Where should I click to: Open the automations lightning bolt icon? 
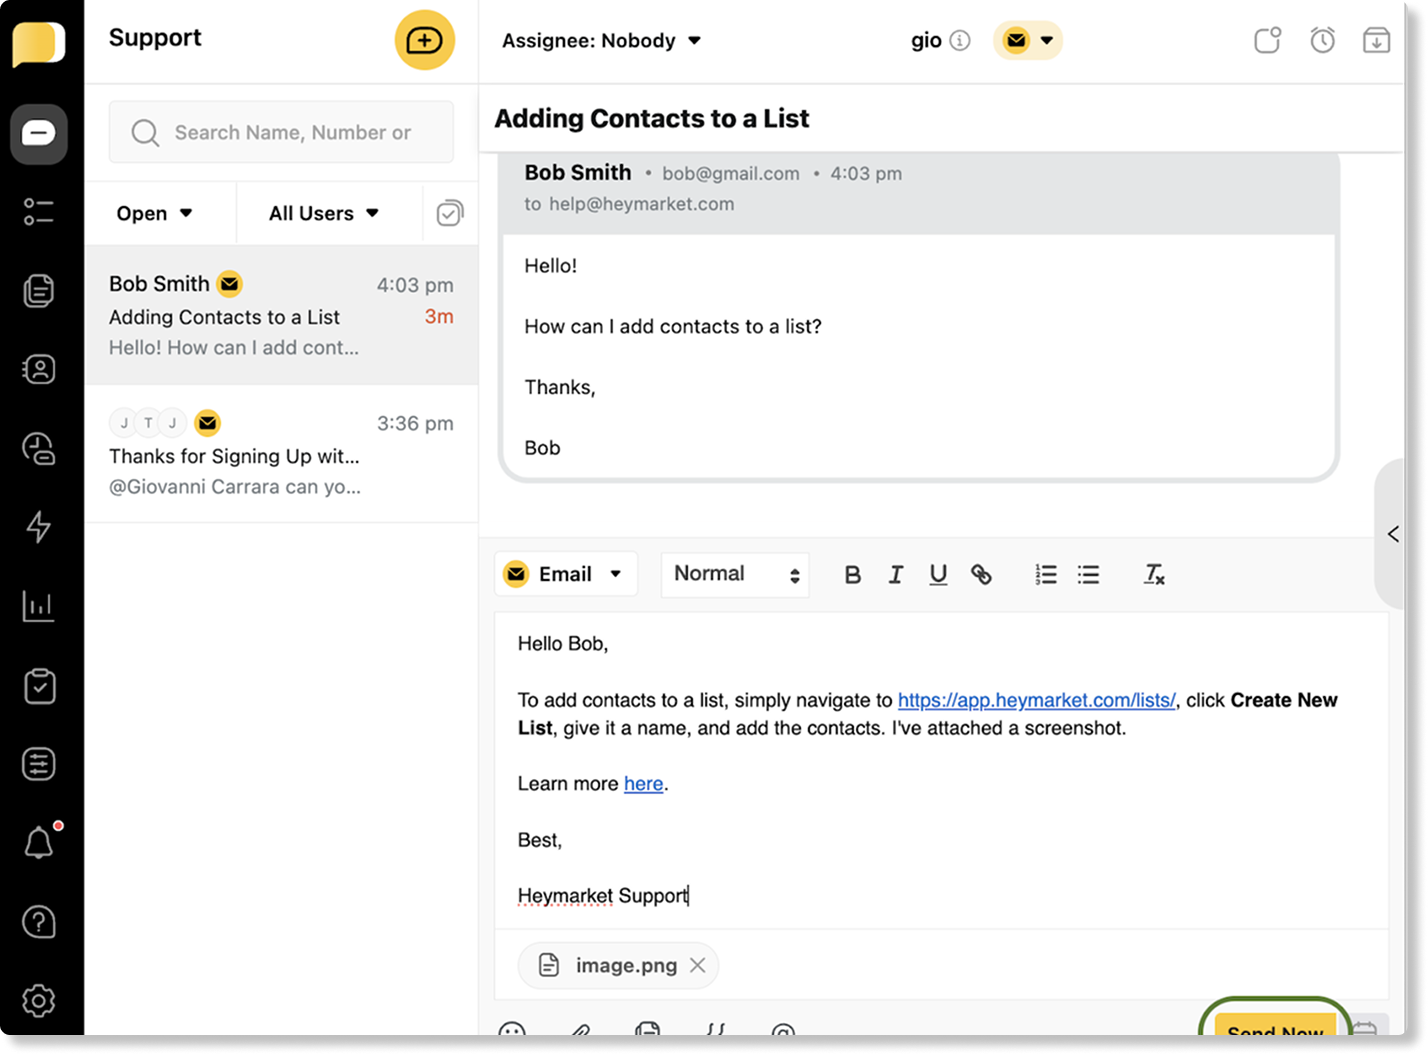(x=39, y=527)
